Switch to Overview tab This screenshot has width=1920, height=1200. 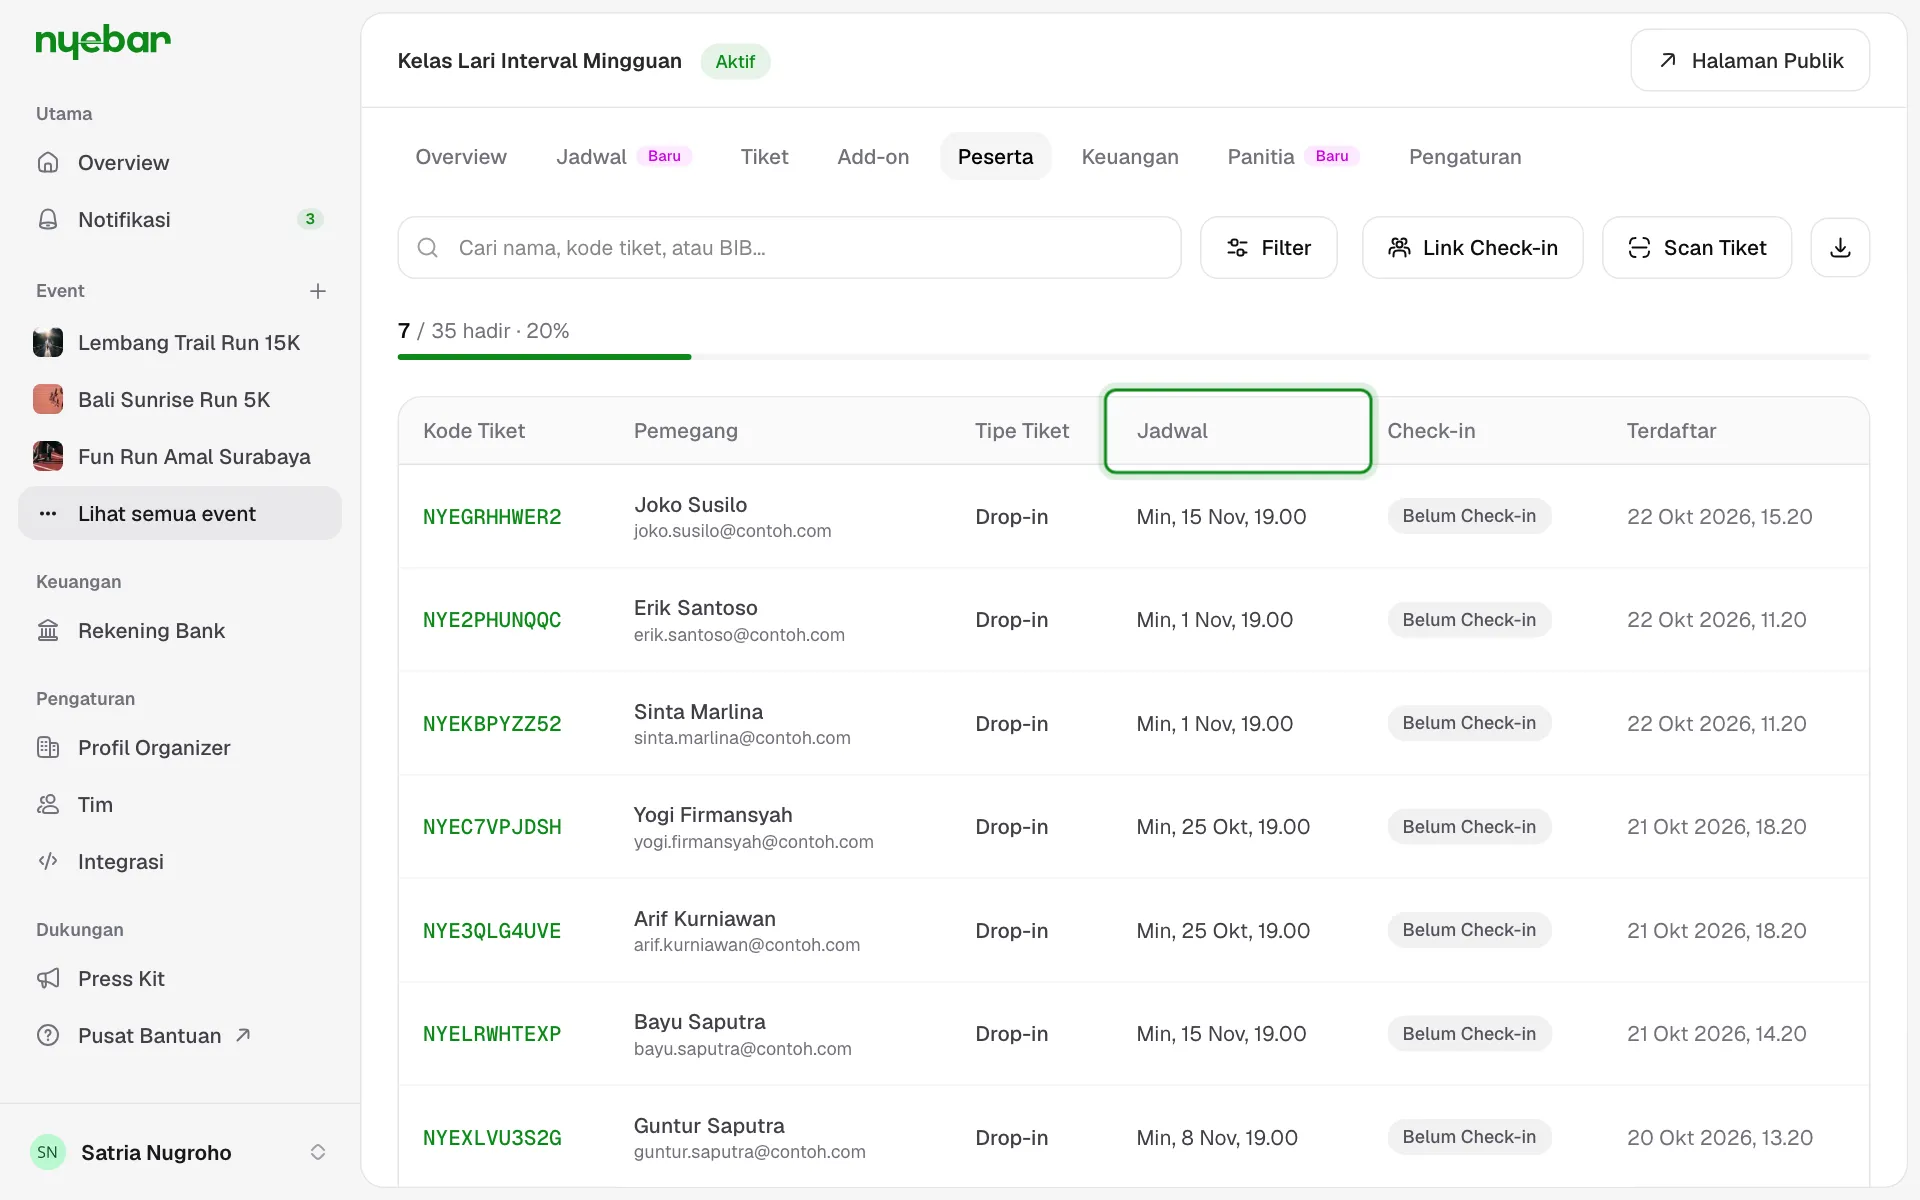461,157
